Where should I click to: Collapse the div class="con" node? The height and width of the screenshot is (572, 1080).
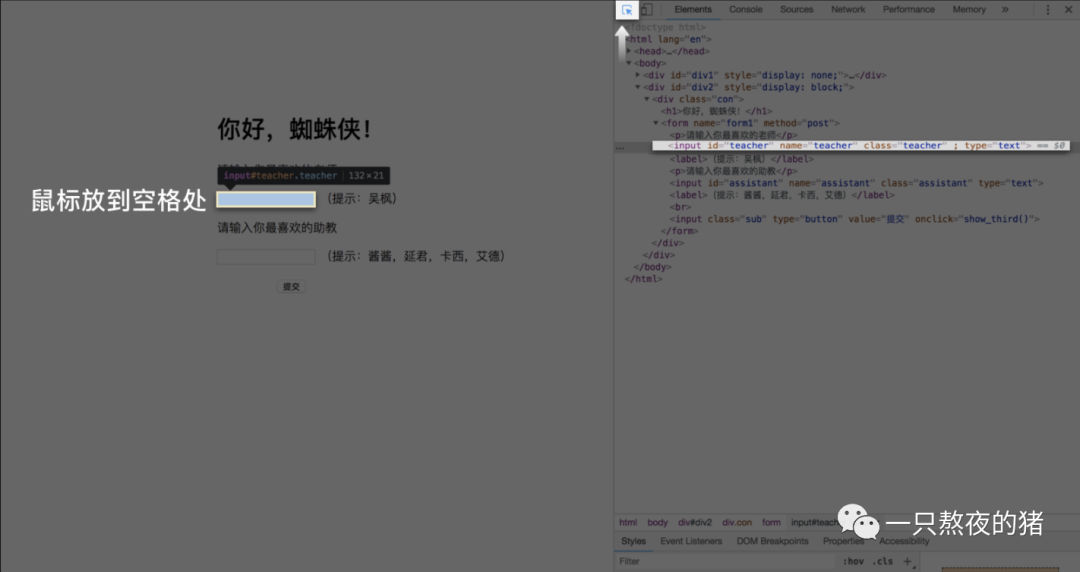coord(647,99)
